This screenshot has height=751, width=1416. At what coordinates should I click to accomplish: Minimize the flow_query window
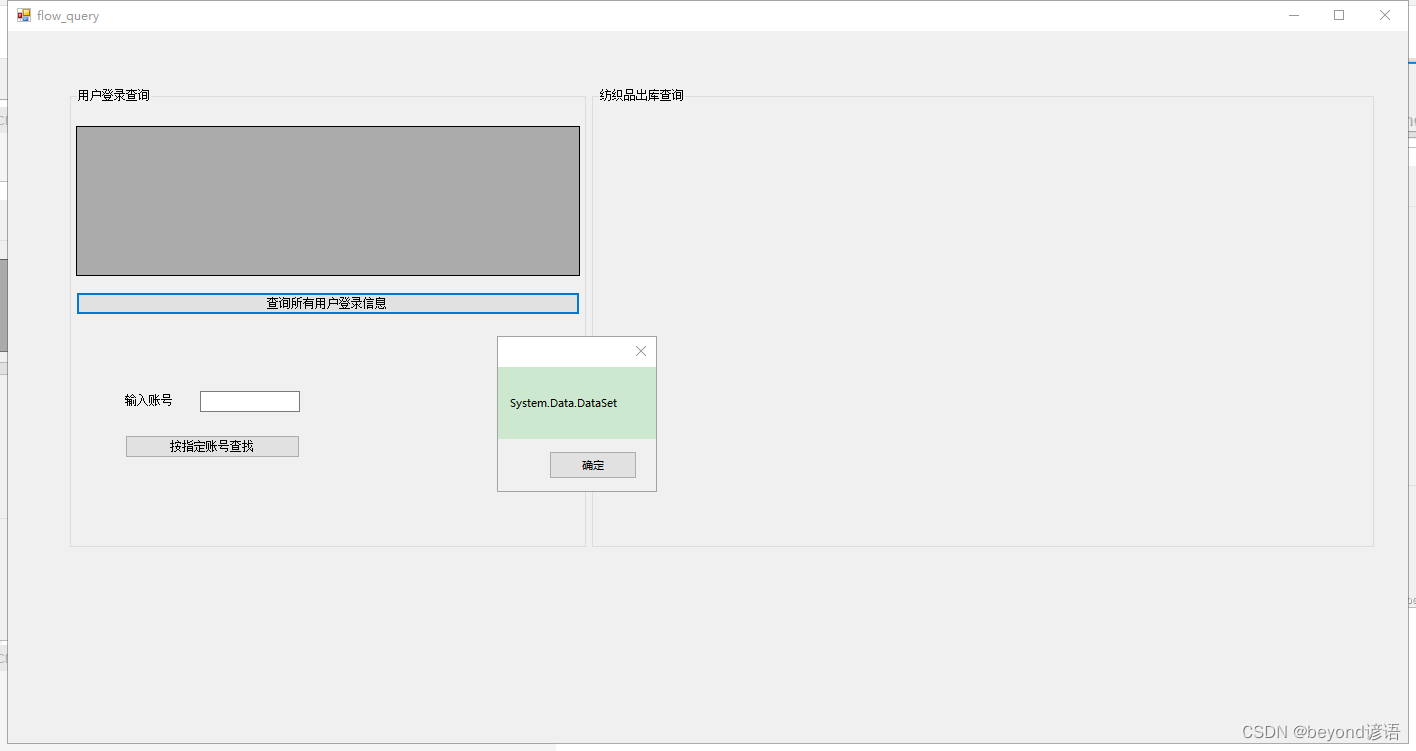[1294, 15]
